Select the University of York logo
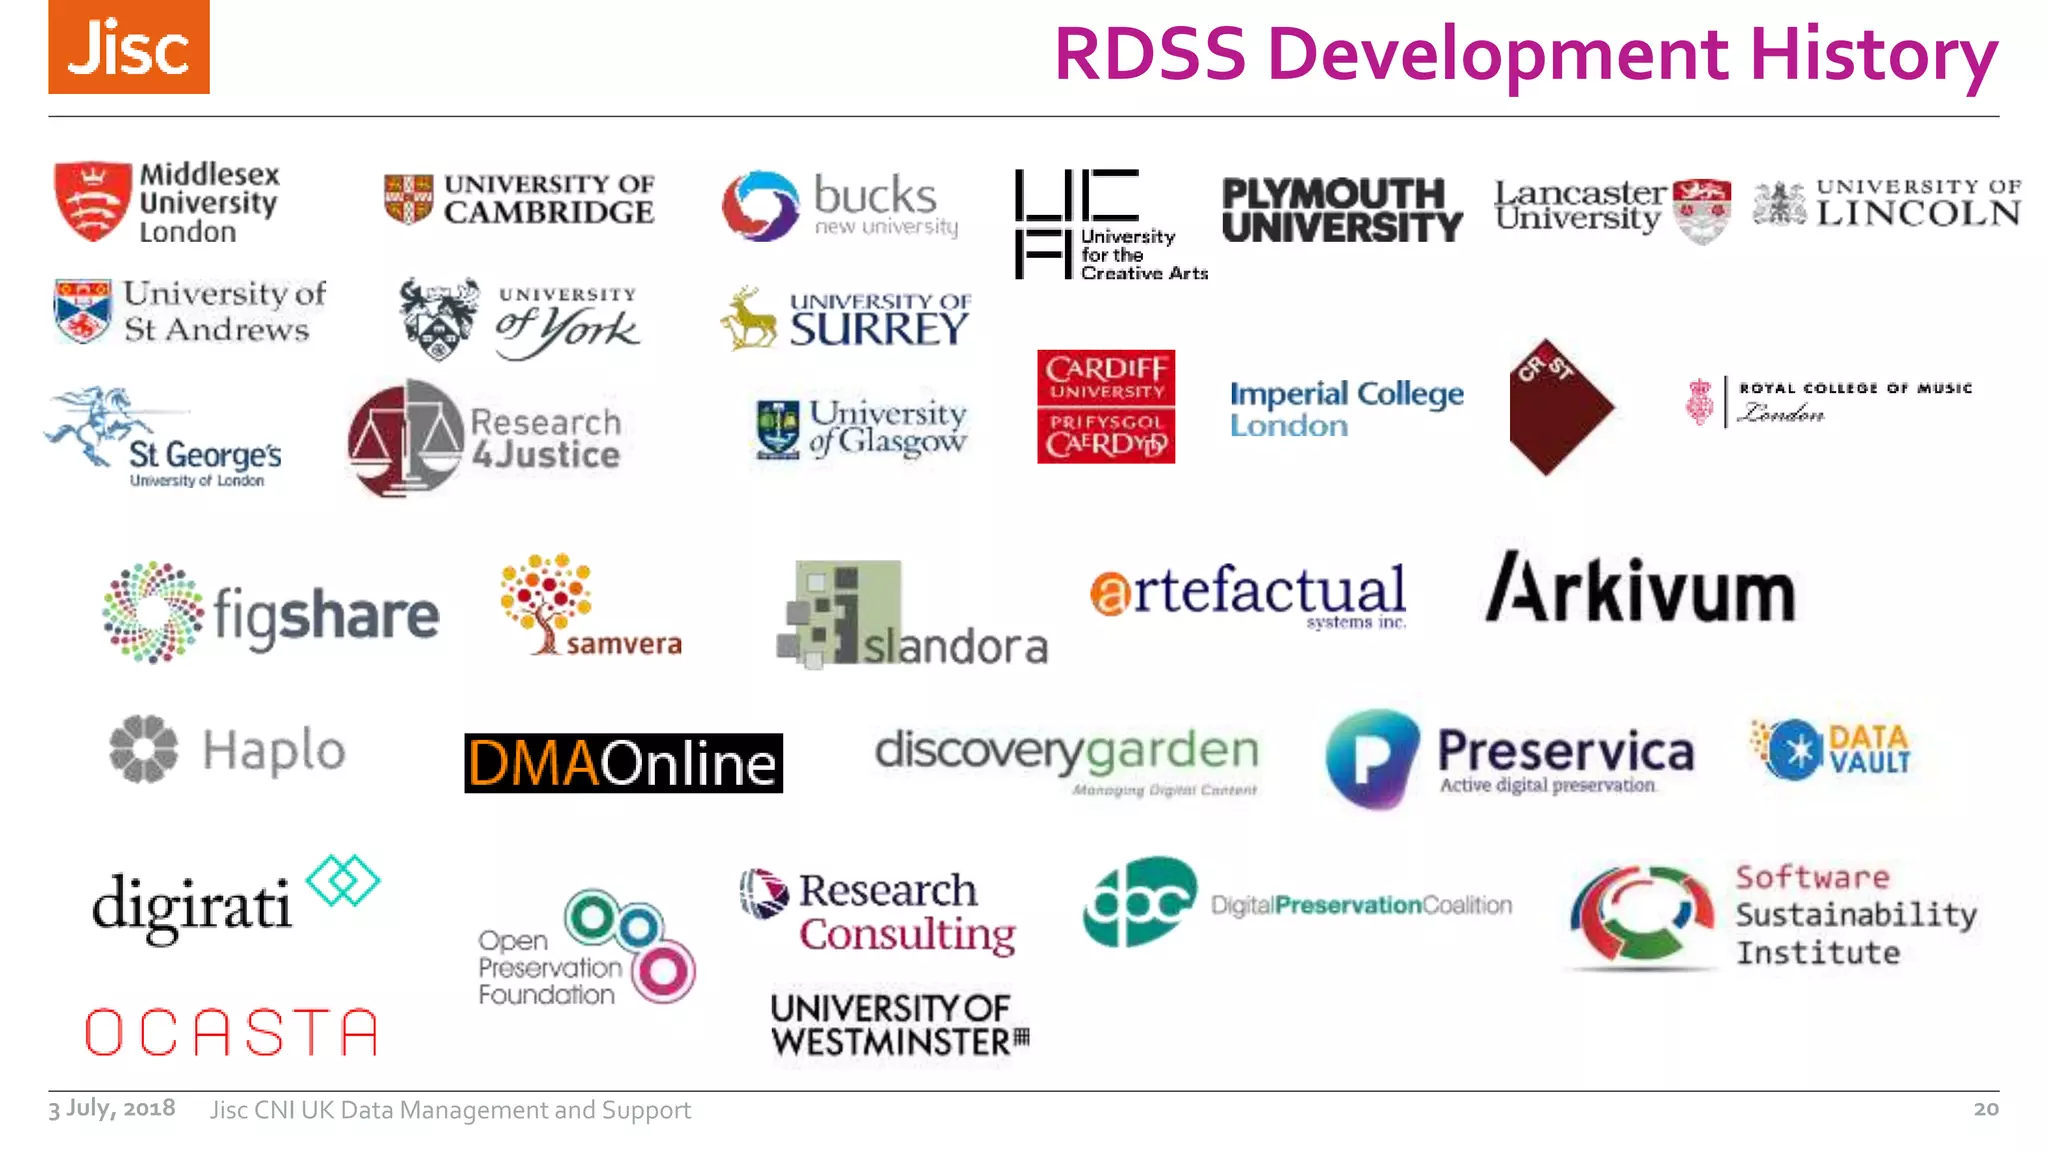Image resolution: width=2048 pixels, height=1152 pixels. point(519,319)
